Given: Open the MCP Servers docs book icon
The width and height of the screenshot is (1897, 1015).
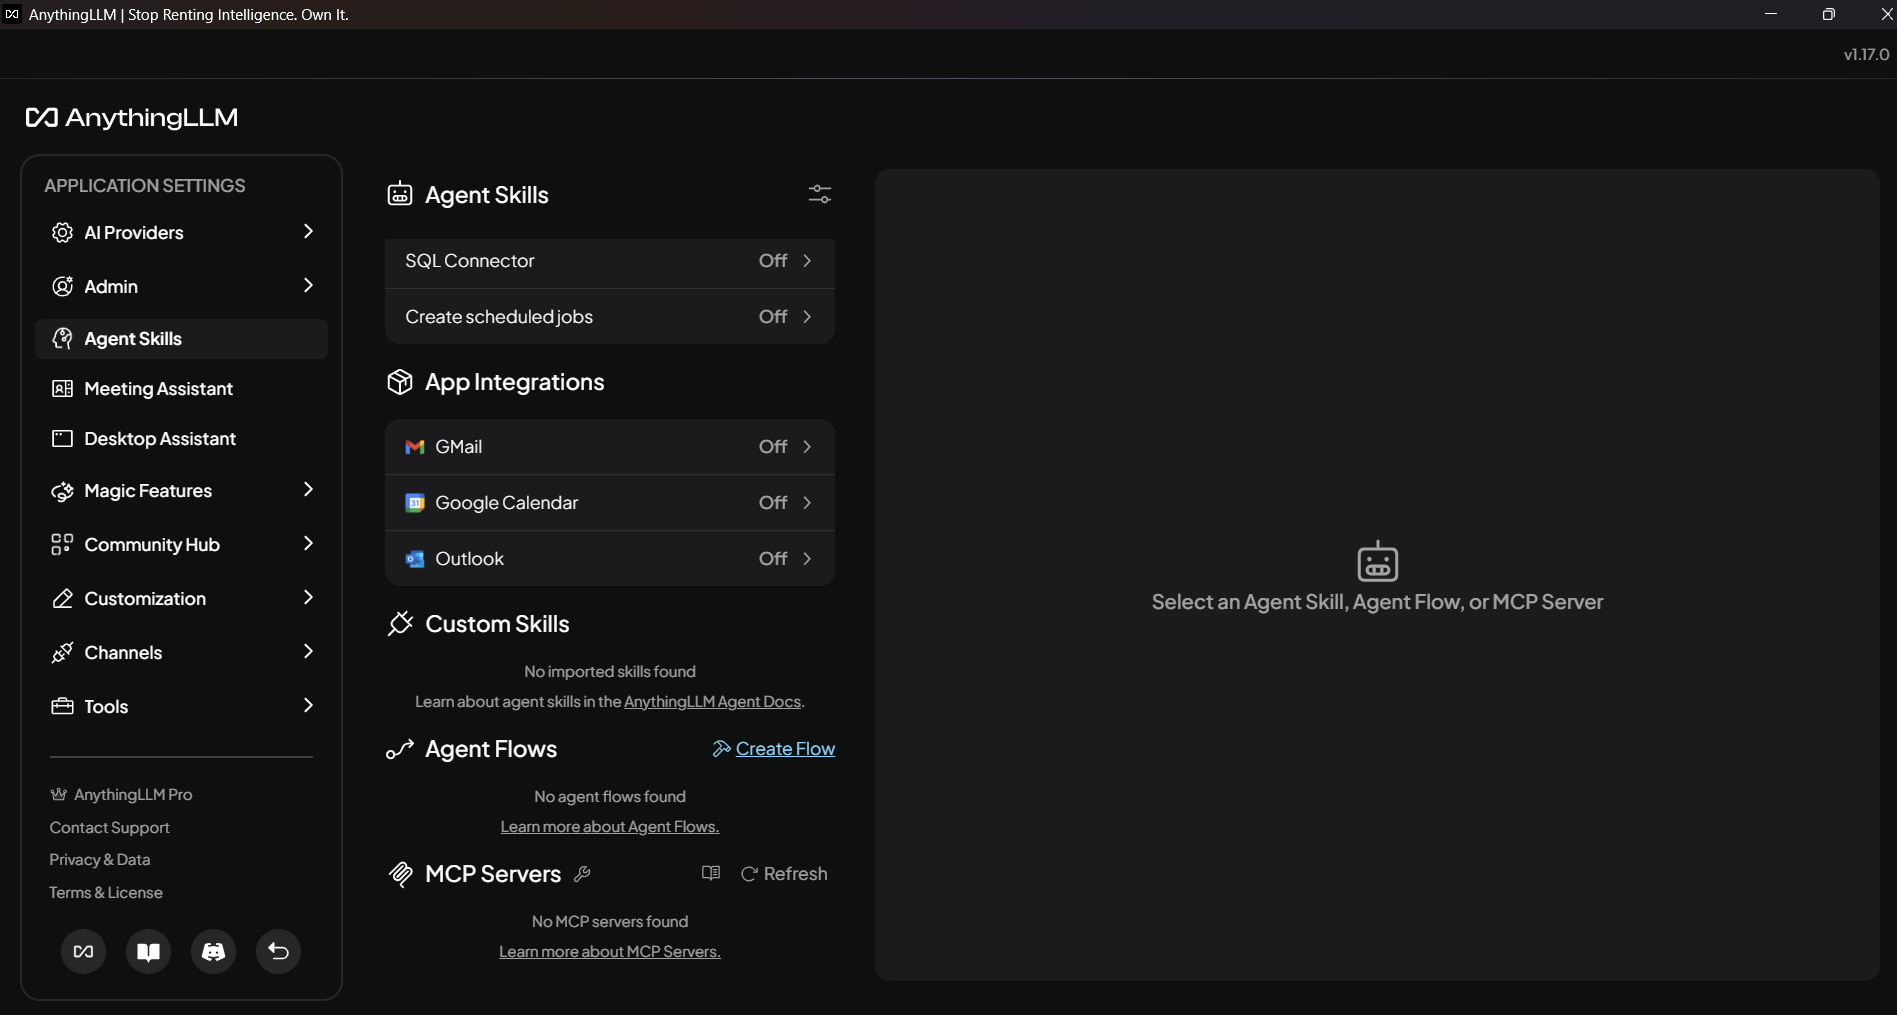Looking at the screenshot, I should pos(711,873).
